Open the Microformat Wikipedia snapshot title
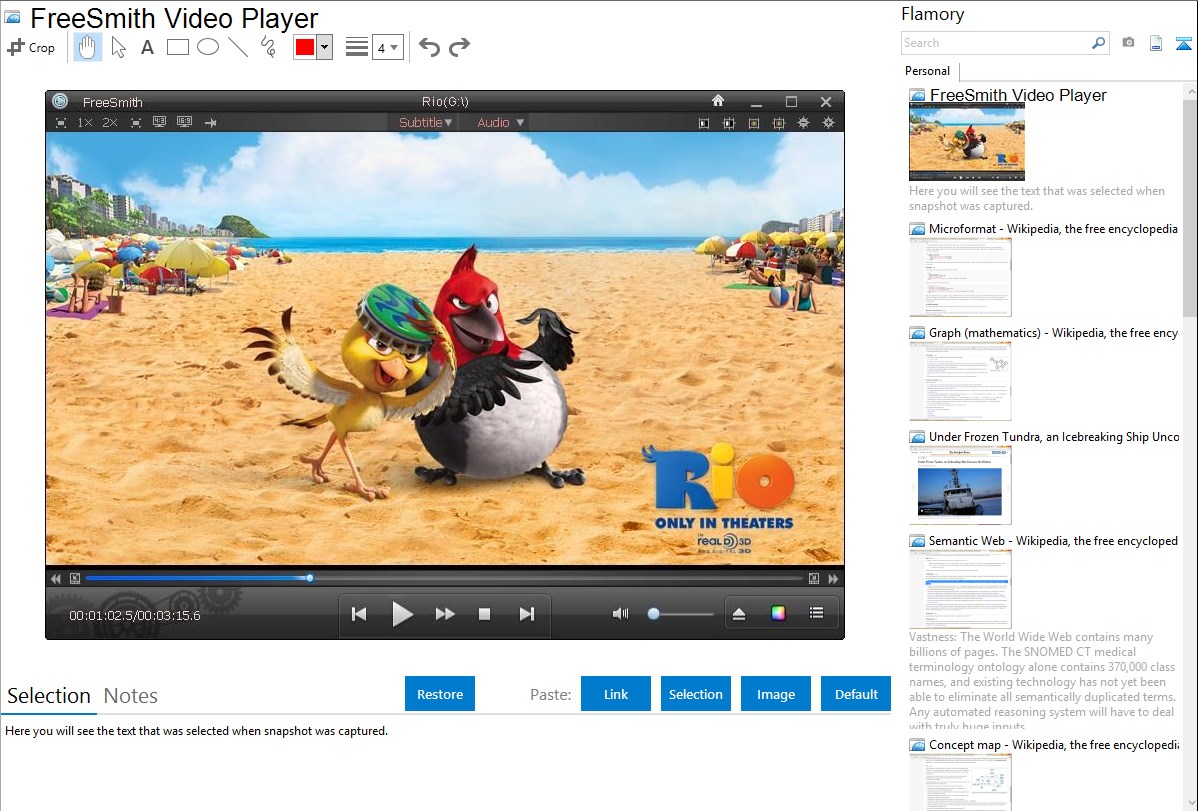 click(1053, 229)
